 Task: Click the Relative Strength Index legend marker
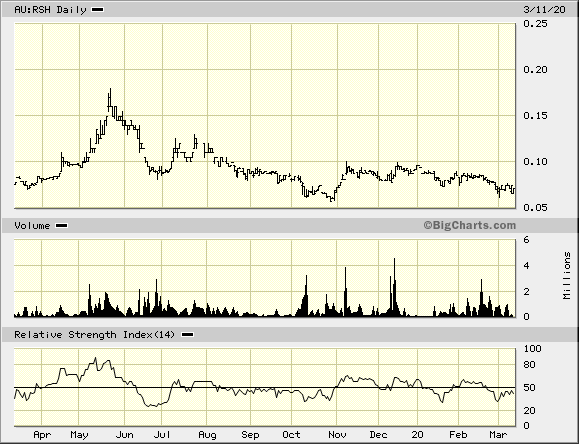[188, 335]
